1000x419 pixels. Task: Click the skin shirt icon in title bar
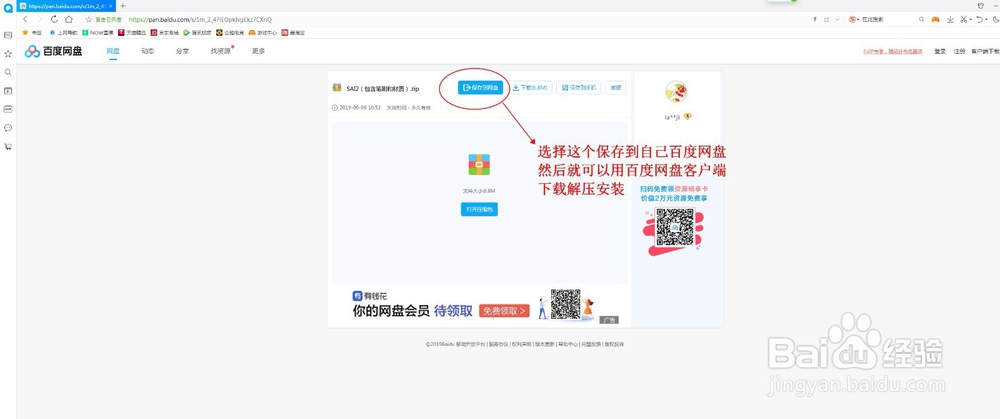[981, 5]
